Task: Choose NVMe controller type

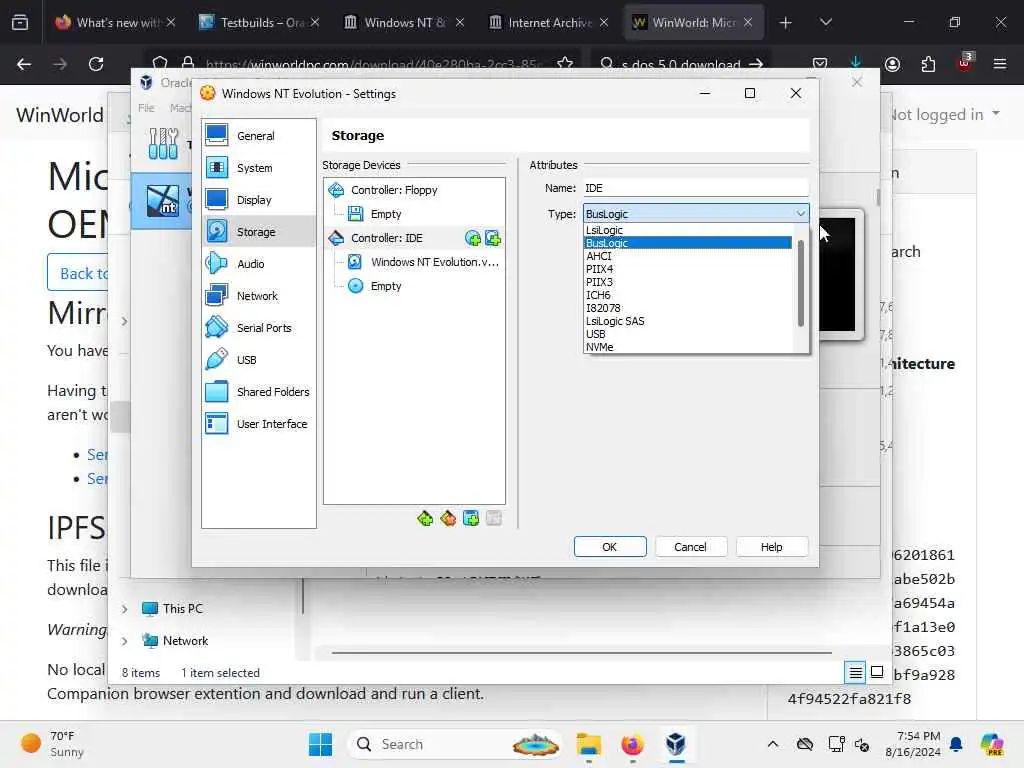Action: 688,347
